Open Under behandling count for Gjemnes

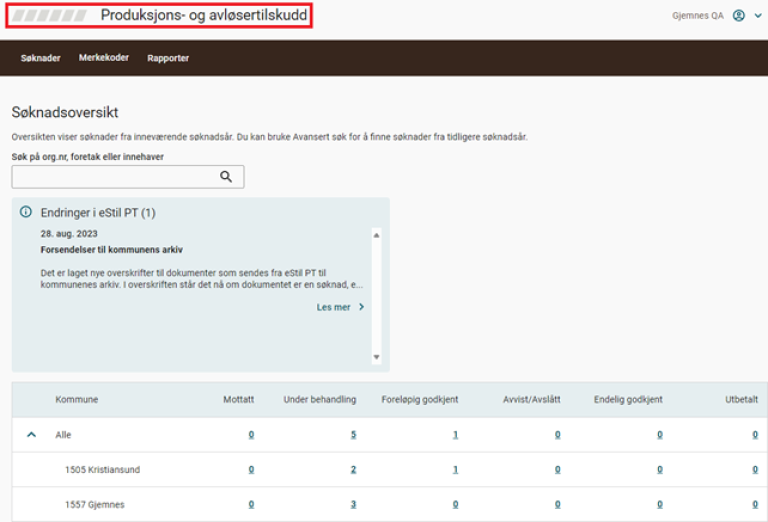pyautogui.click(x=353, y=505)
